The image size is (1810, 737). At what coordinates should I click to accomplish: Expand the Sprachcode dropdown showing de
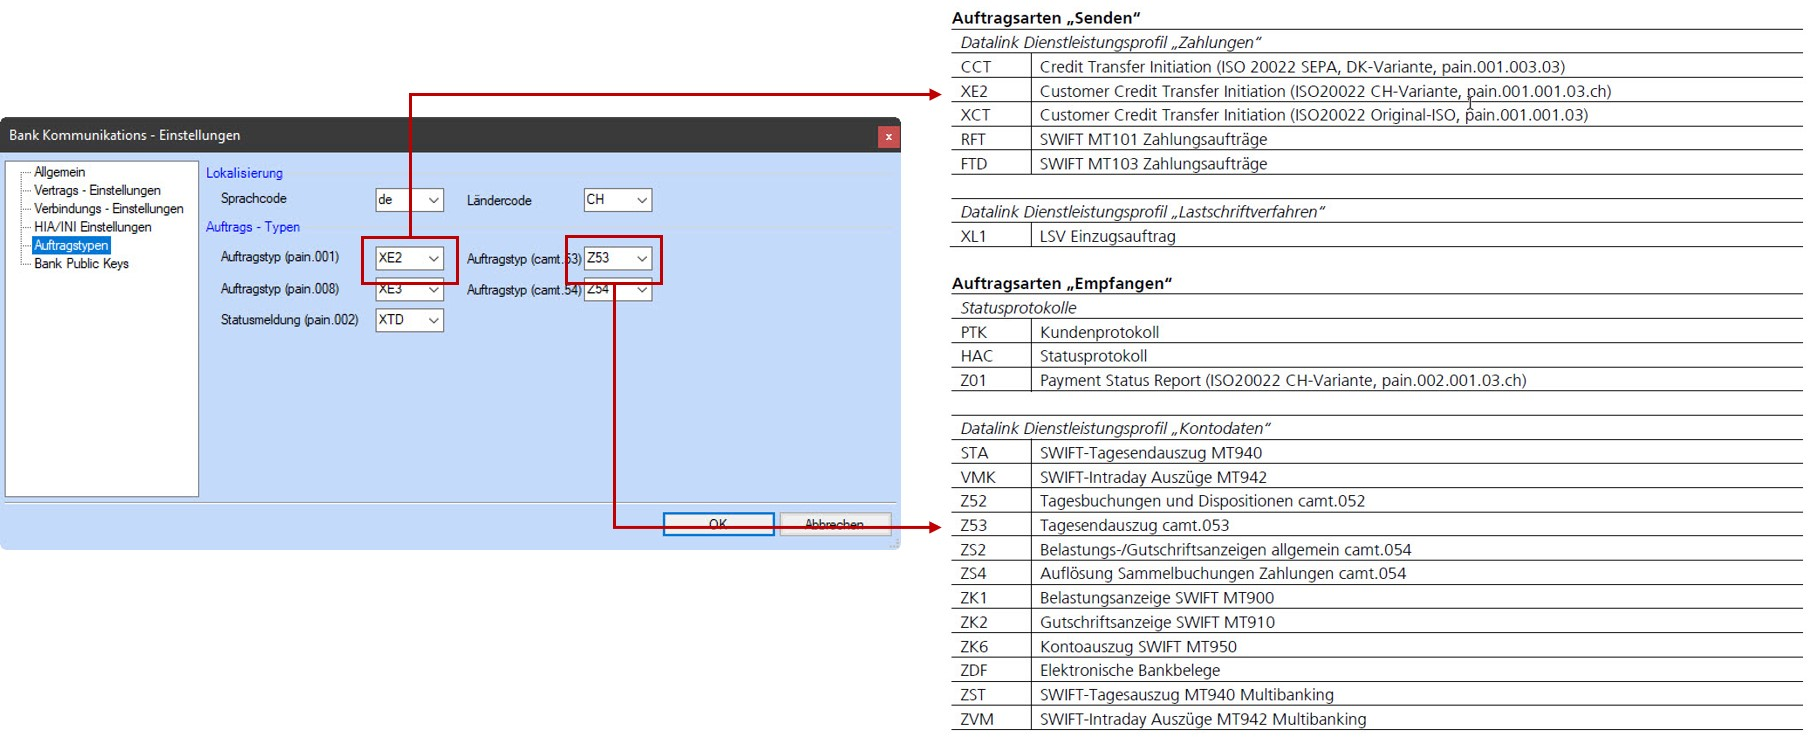[433, 200]
